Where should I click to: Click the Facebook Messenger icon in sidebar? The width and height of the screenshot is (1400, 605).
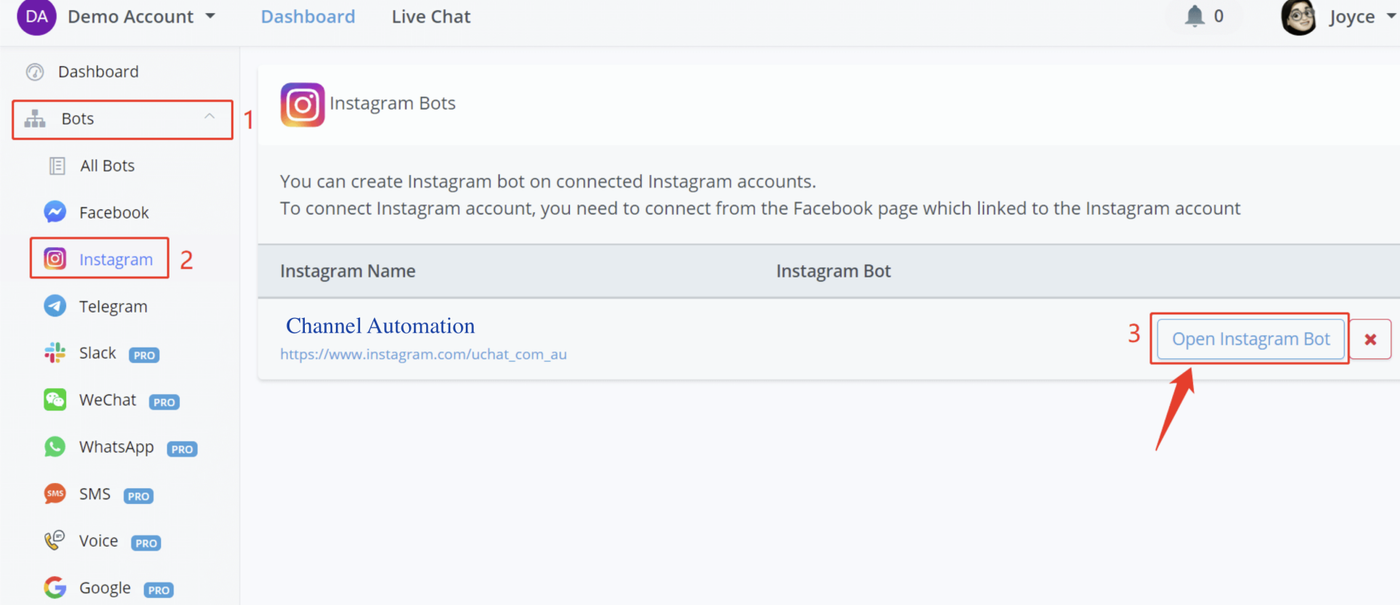(55, 212)
